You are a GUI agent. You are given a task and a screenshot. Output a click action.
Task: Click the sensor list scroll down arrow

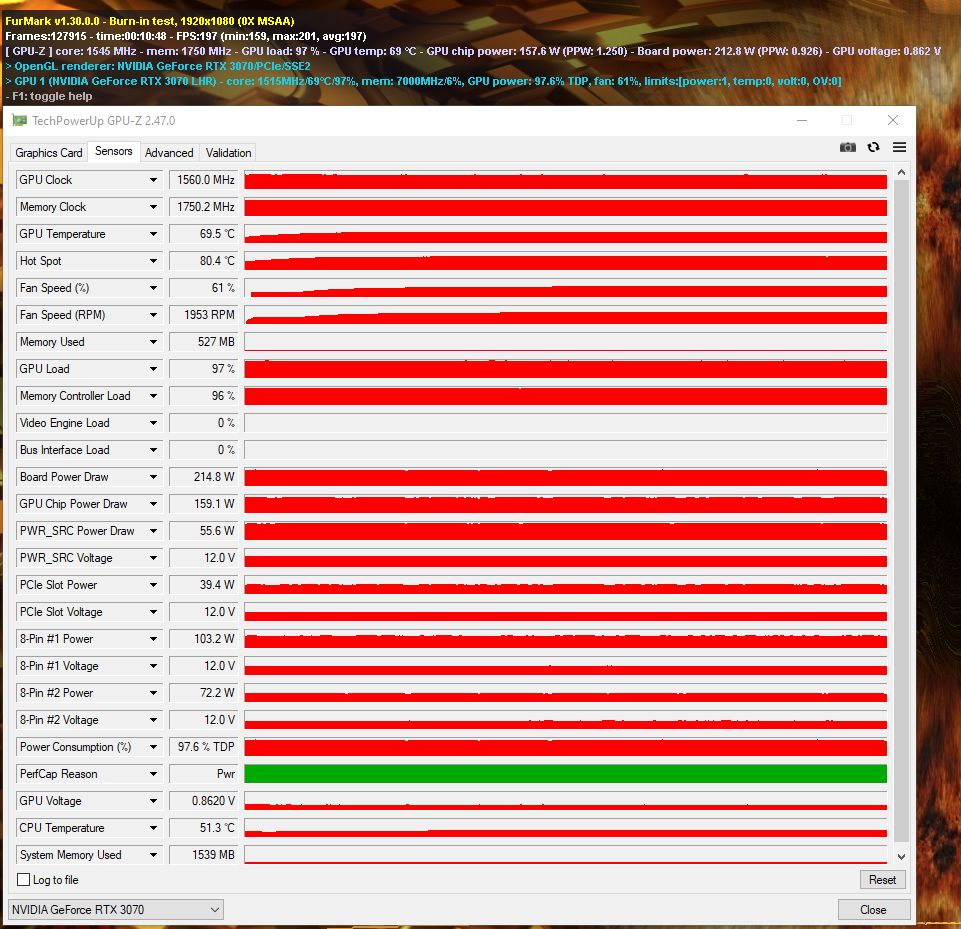901,856
